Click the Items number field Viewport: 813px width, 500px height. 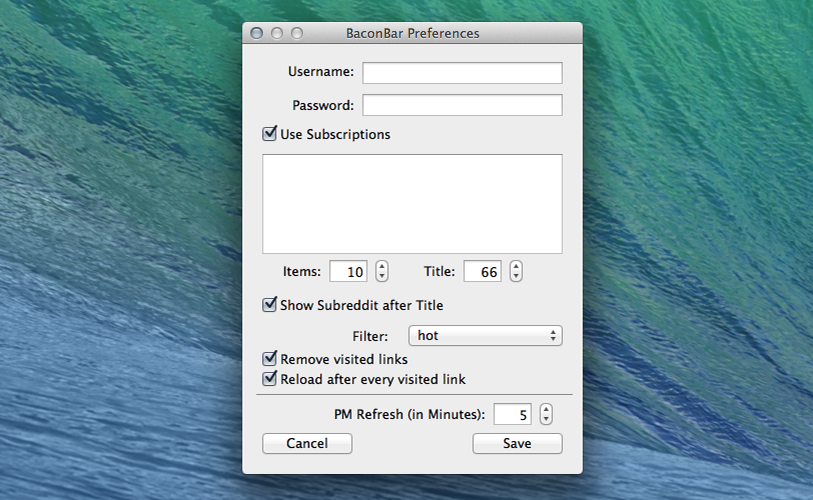(349, 272)
